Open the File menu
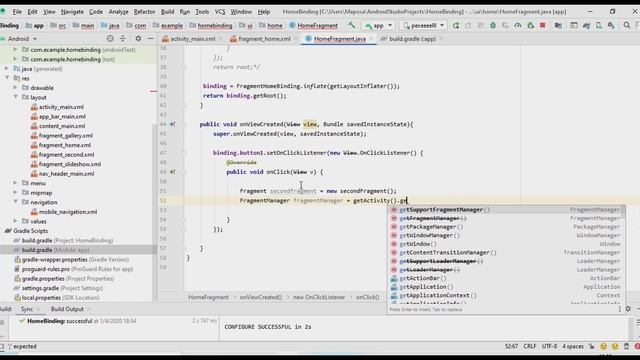 click(17, 12)
